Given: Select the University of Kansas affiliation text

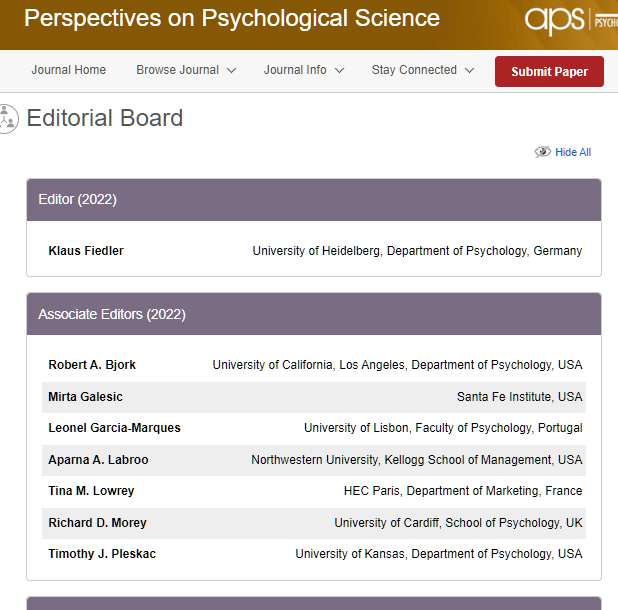Looking at the screenshot, I should (x=439, y=554).
